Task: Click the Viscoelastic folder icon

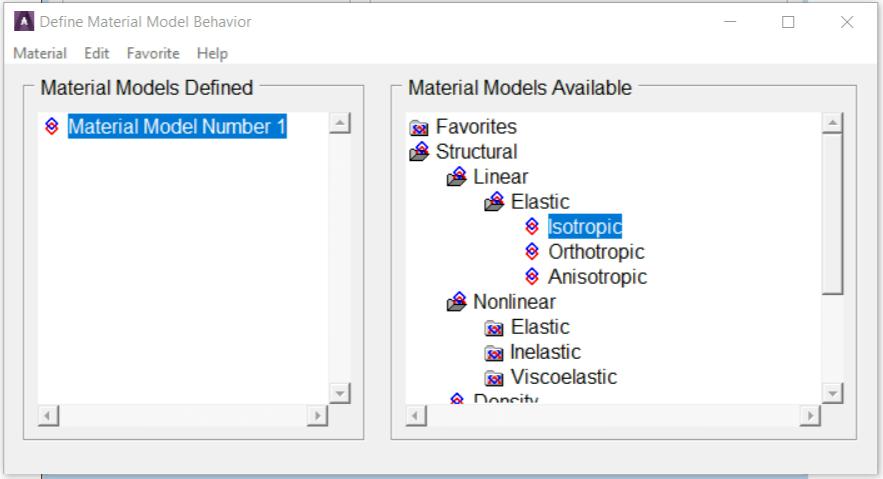Action: click(x=493, y=378)
